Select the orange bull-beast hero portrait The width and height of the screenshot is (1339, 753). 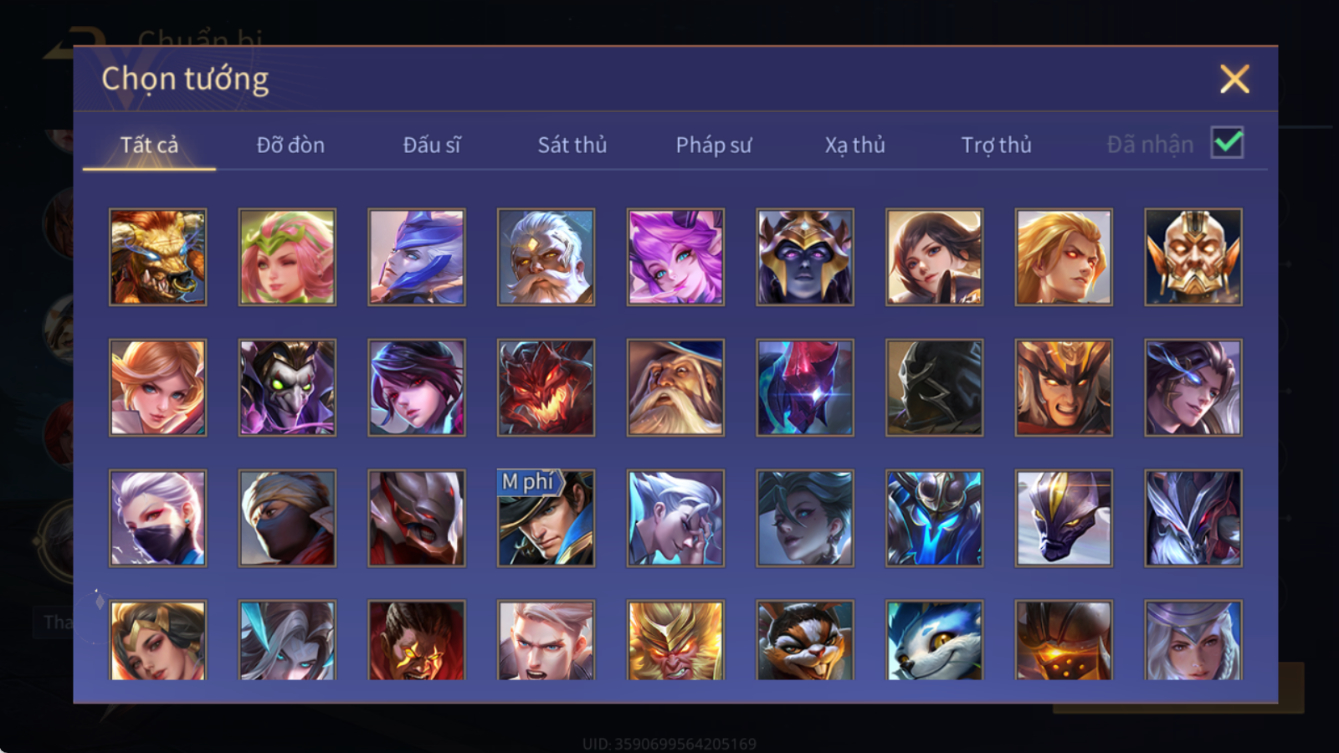pyautogui.click(x=158, y=257)
